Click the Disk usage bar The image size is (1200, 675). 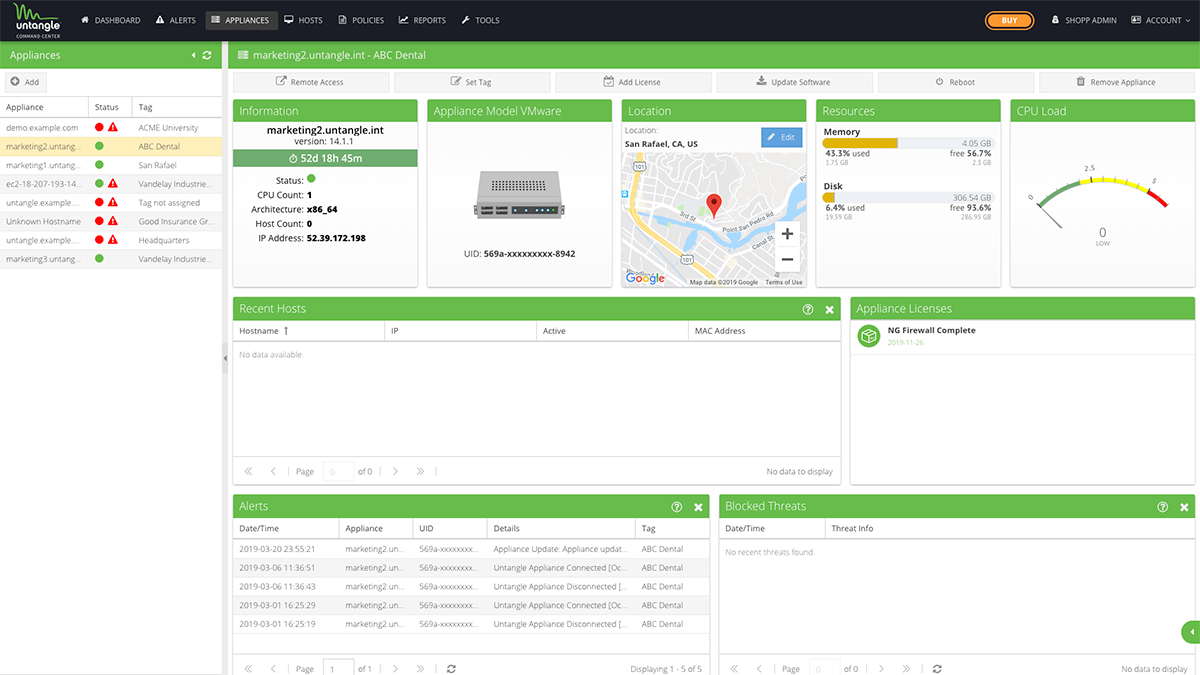coord(908,198)
